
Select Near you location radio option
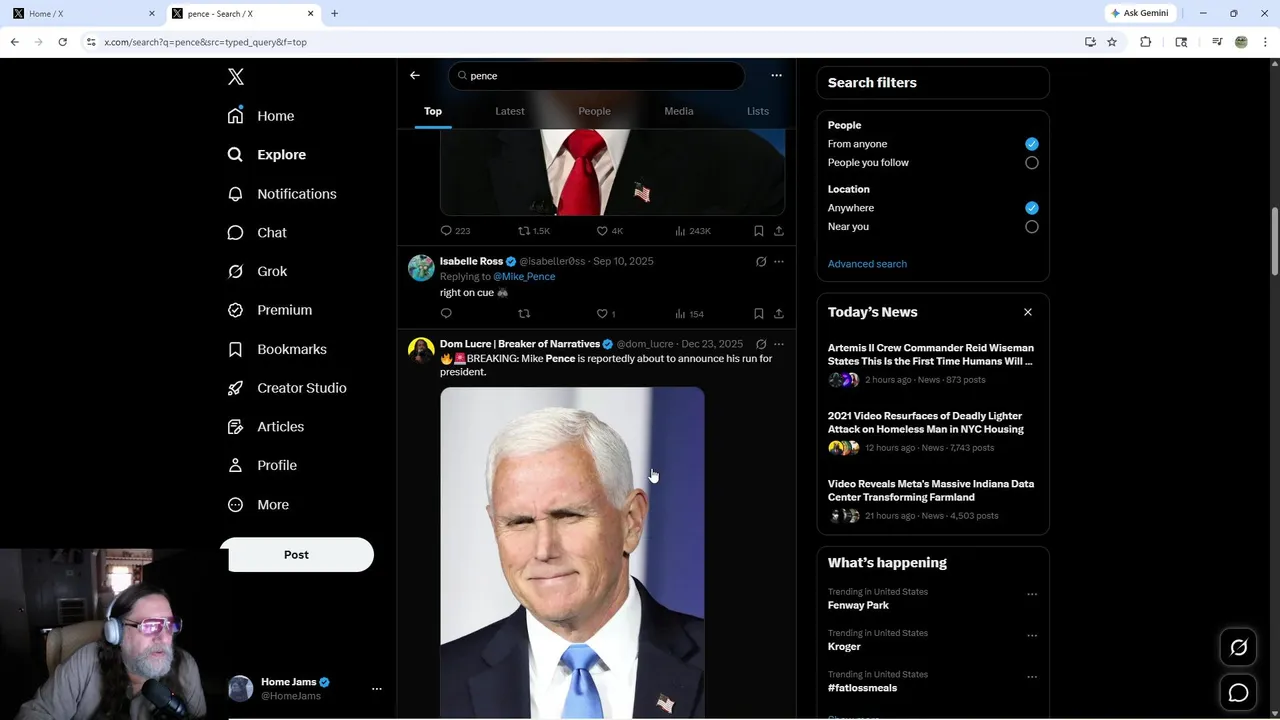tap(1032, 227)
